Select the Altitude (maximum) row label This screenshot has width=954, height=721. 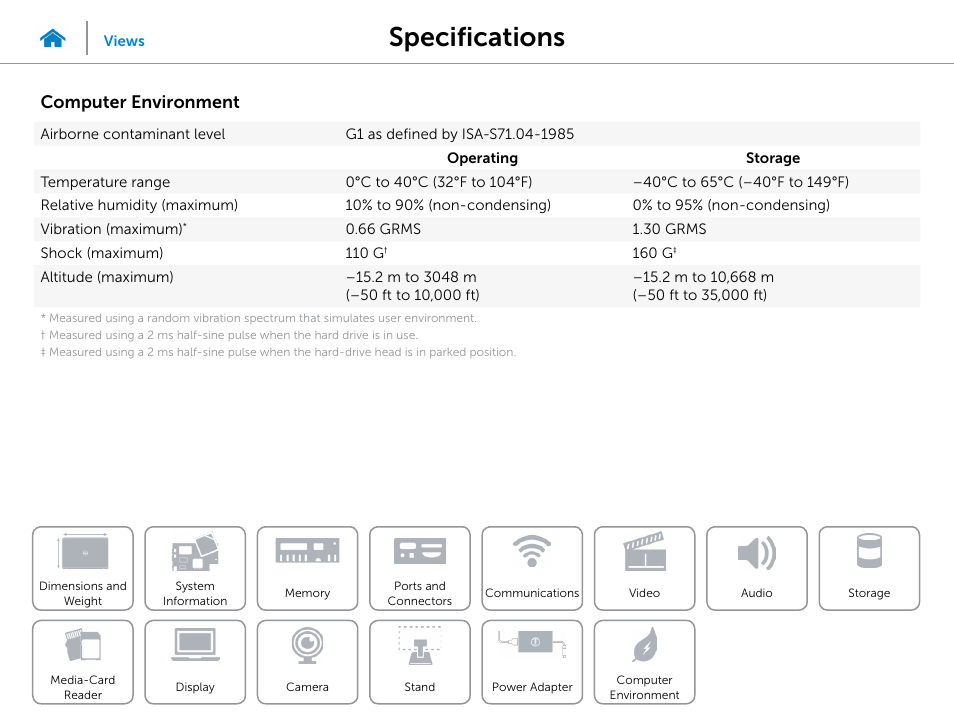[107, 277]
